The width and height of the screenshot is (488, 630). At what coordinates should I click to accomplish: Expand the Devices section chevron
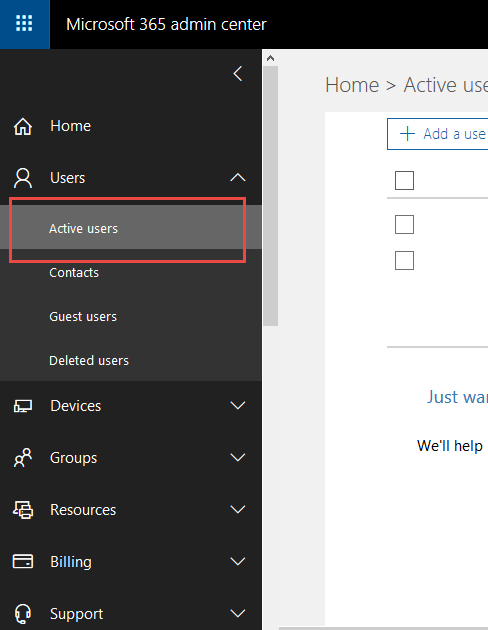coord(238,405)
